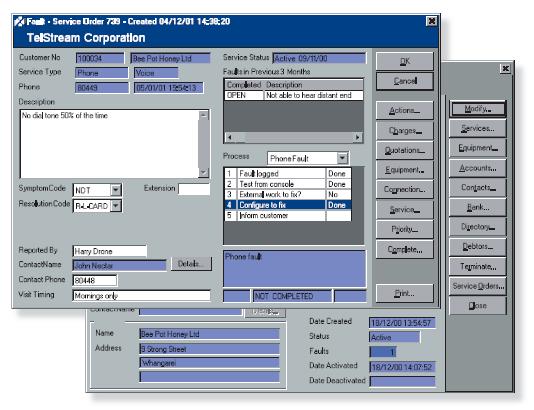Click Services in the back window
This screenshot has width=534, height=410.
478,128
